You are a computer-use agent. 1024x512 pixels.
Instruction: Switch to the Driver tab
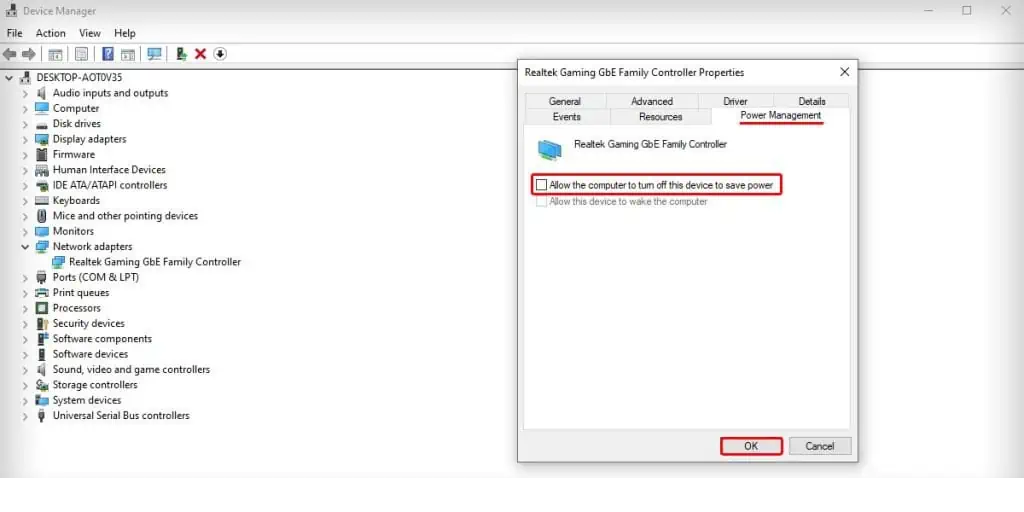tap(735, 101)
